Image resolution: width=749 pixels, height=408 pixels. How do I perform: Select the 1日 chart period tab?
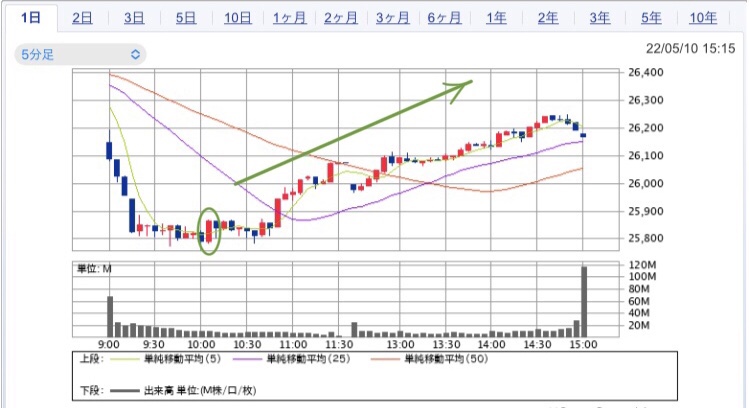click(x=31, y=18)
